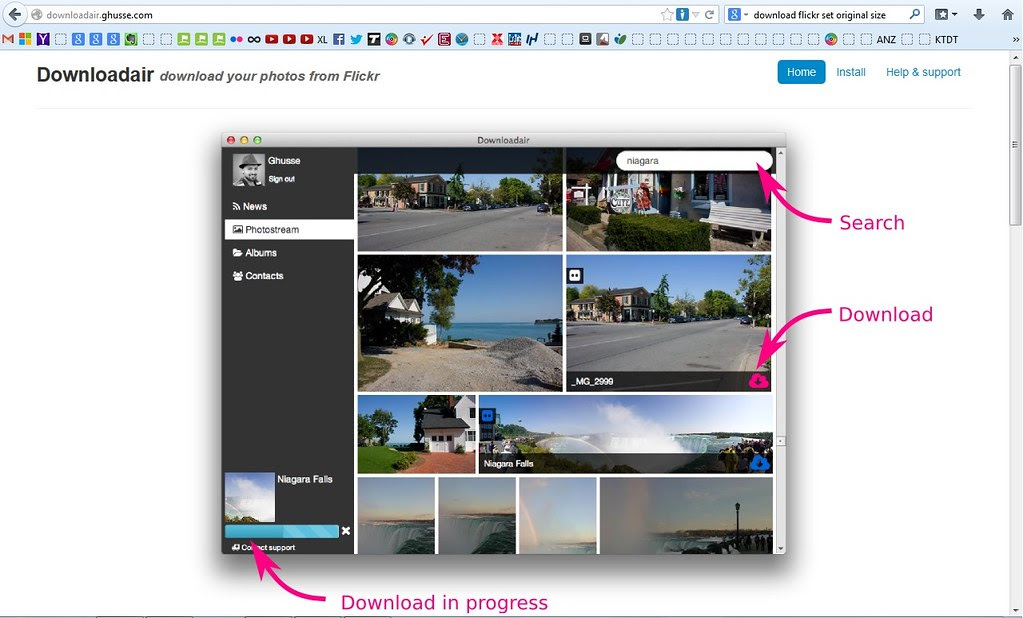The image size is (1023, 618).
Task: Open the Flickr dots bookmark
Action: [x=236, y=39]
